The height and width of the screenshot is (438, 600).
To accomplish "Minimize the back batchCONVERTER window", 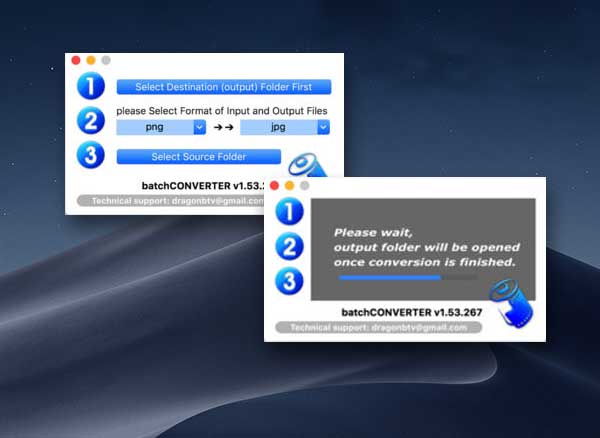I will click(x=91, y=60).
